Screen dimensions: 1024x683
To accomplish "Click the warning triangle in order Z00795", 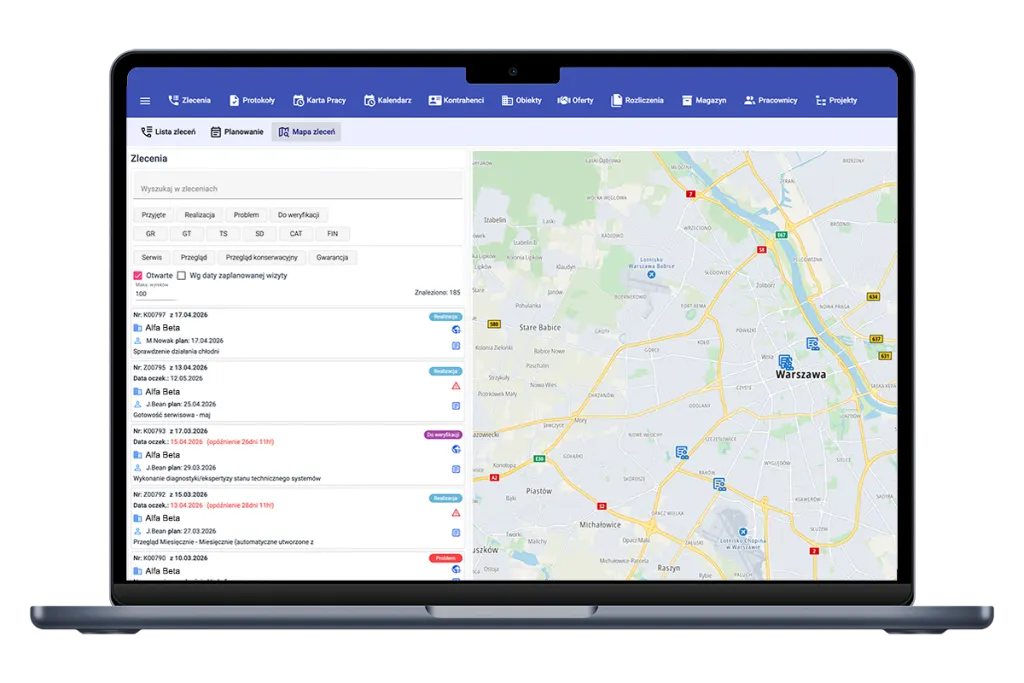I will click(456, 386).
